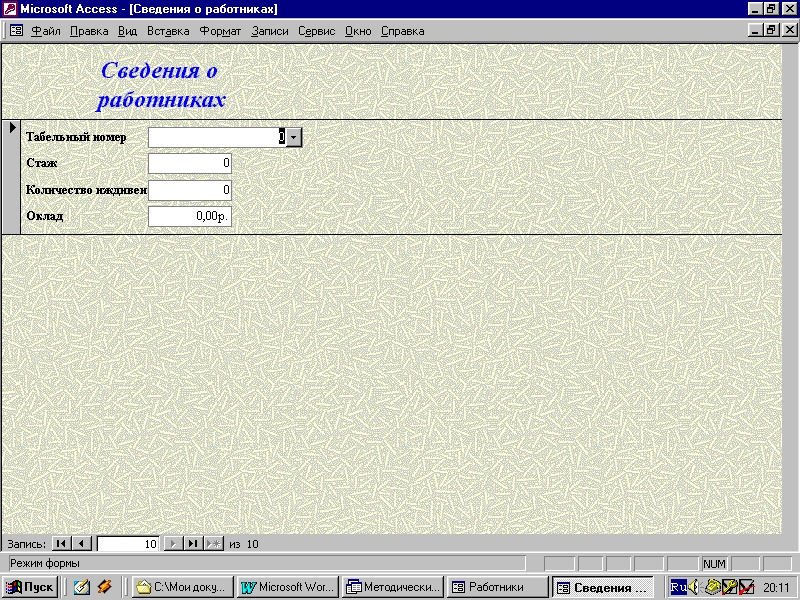Click the Сведения о работниках heading

[161, 85]
